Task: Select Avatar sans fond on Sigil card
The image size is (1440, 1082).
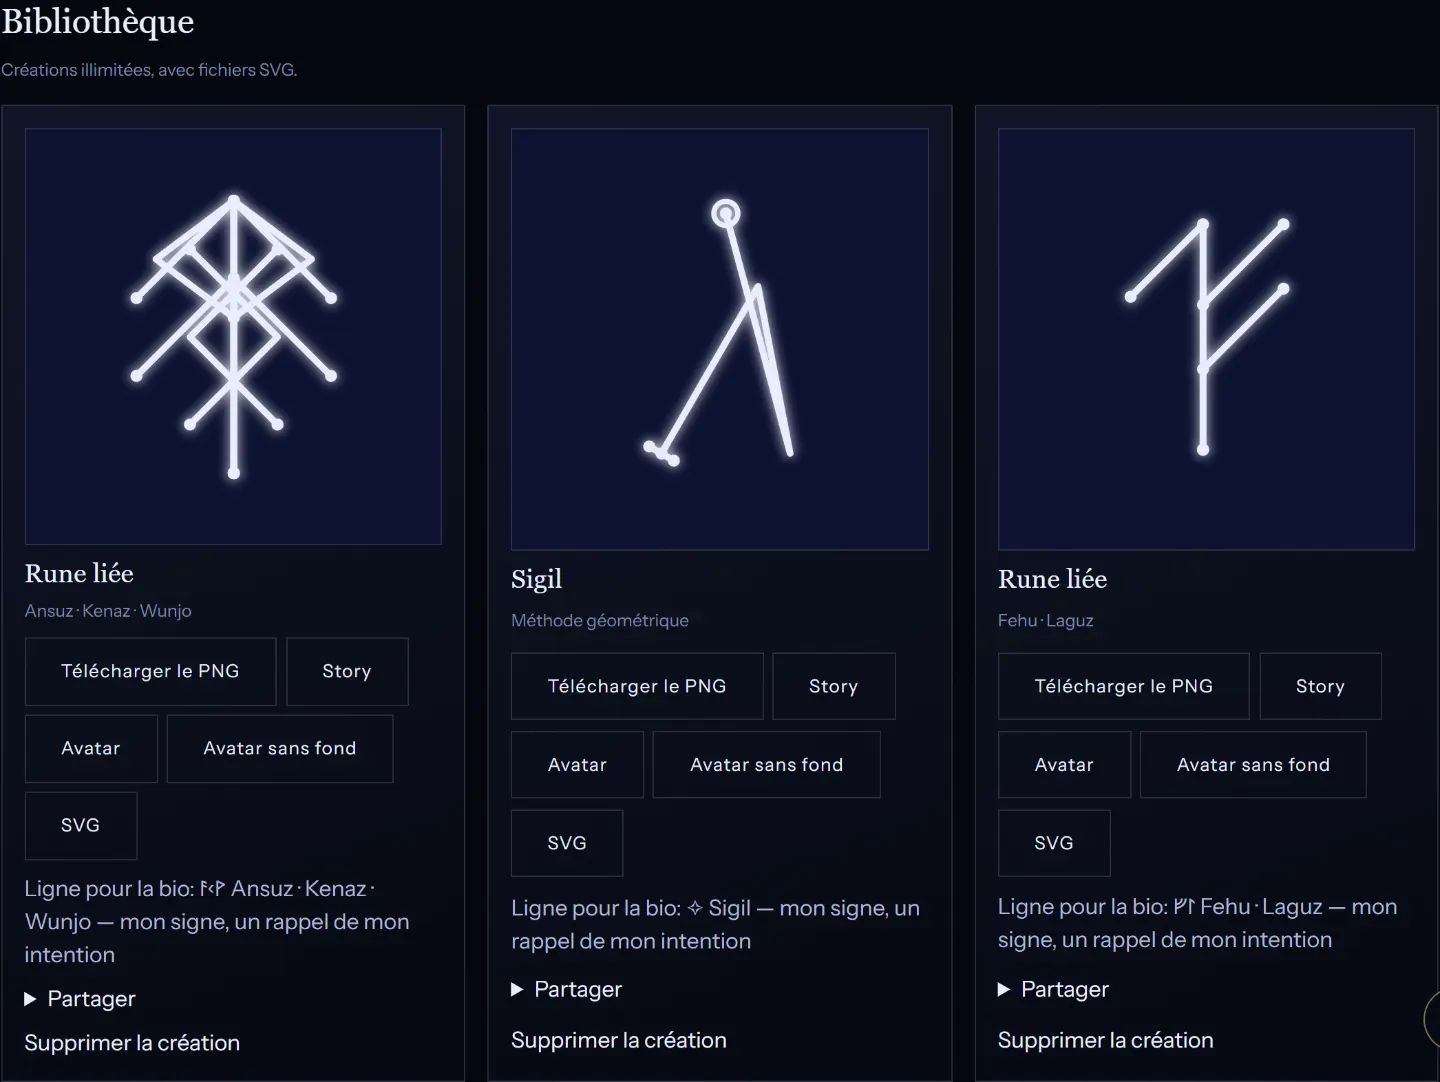Action: tap(767, 764)
